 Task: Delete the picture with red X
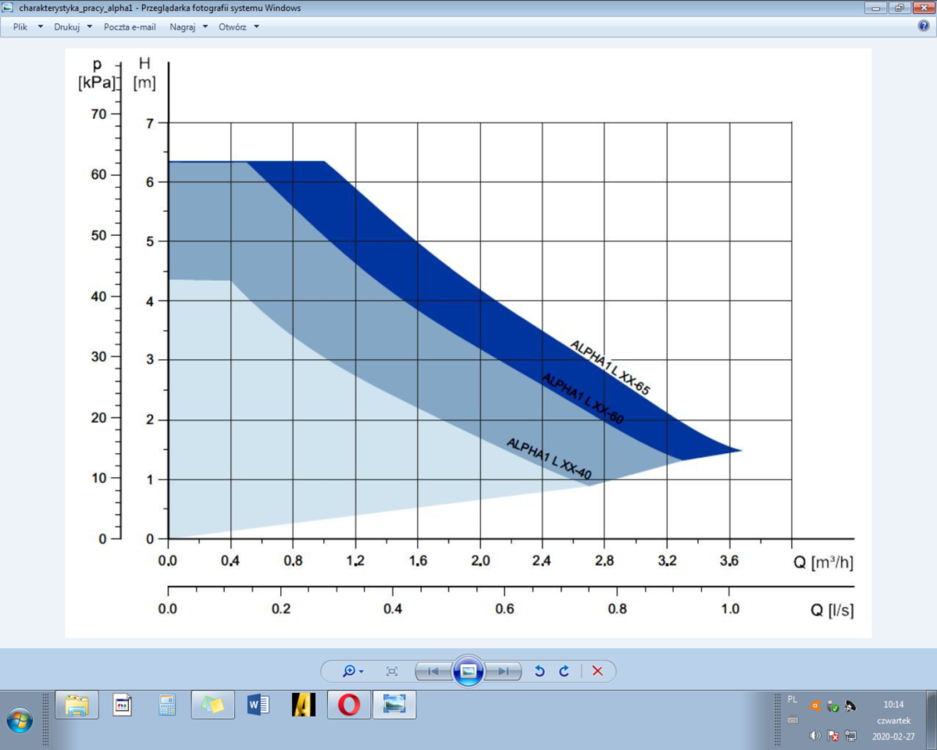[x=597, y=671]
